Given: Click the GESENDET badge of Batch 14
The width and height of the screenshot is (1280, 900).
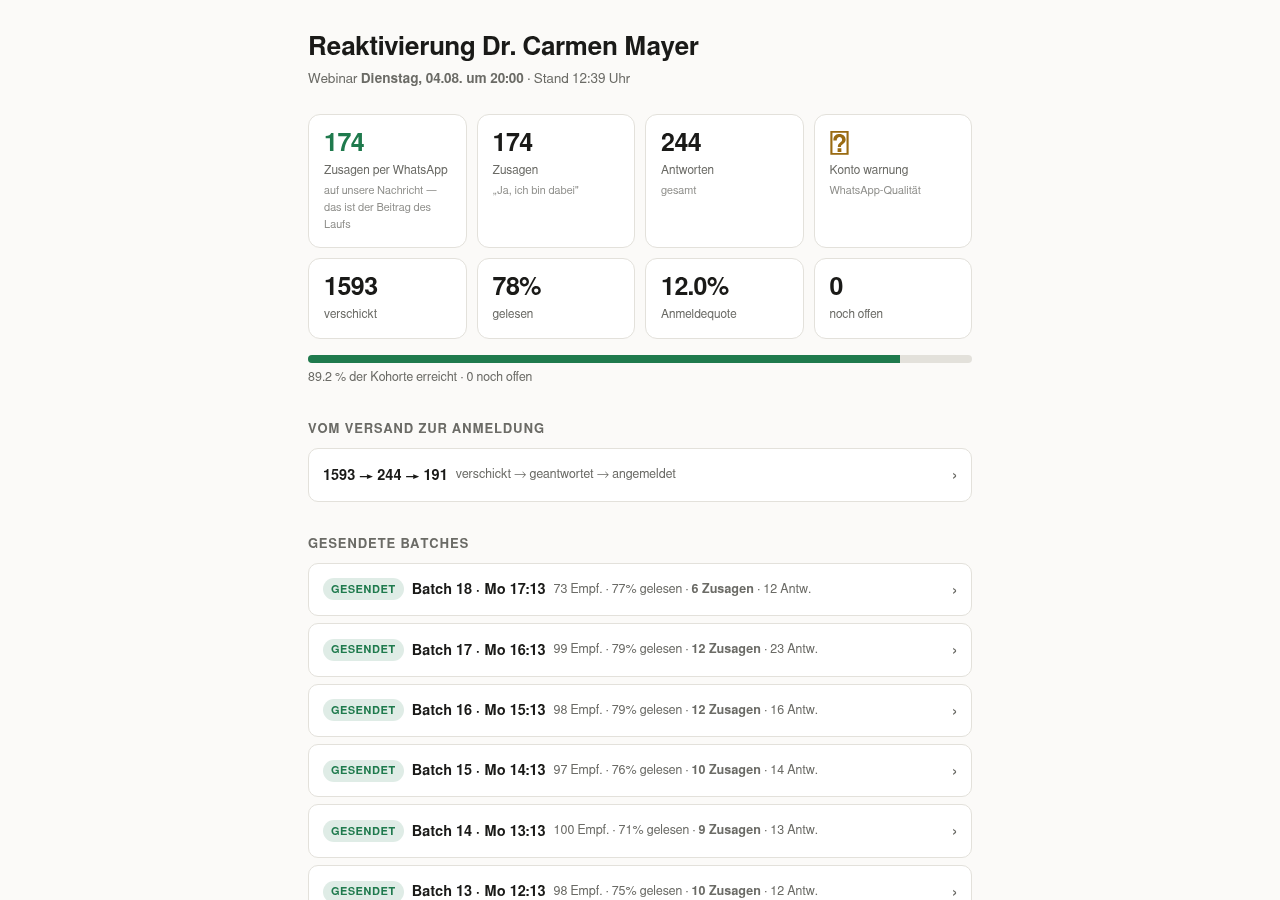Looking at the screenshot, I should pos(363,831).
